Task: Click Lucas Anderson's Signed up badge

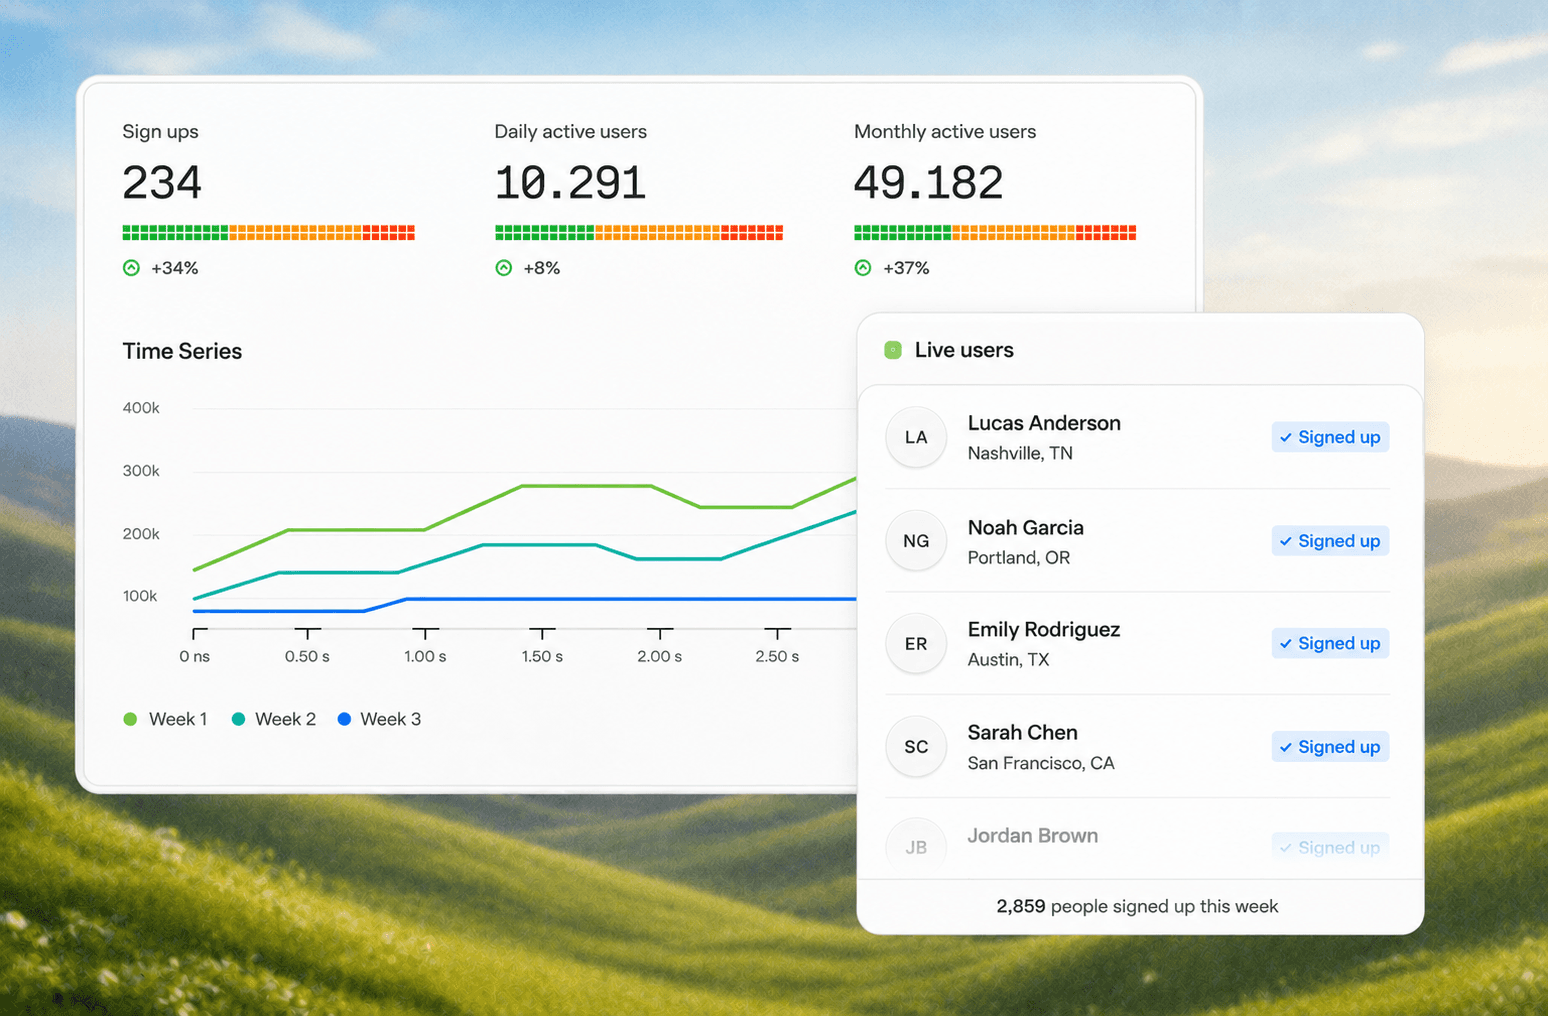Action: click(1330, 437)
